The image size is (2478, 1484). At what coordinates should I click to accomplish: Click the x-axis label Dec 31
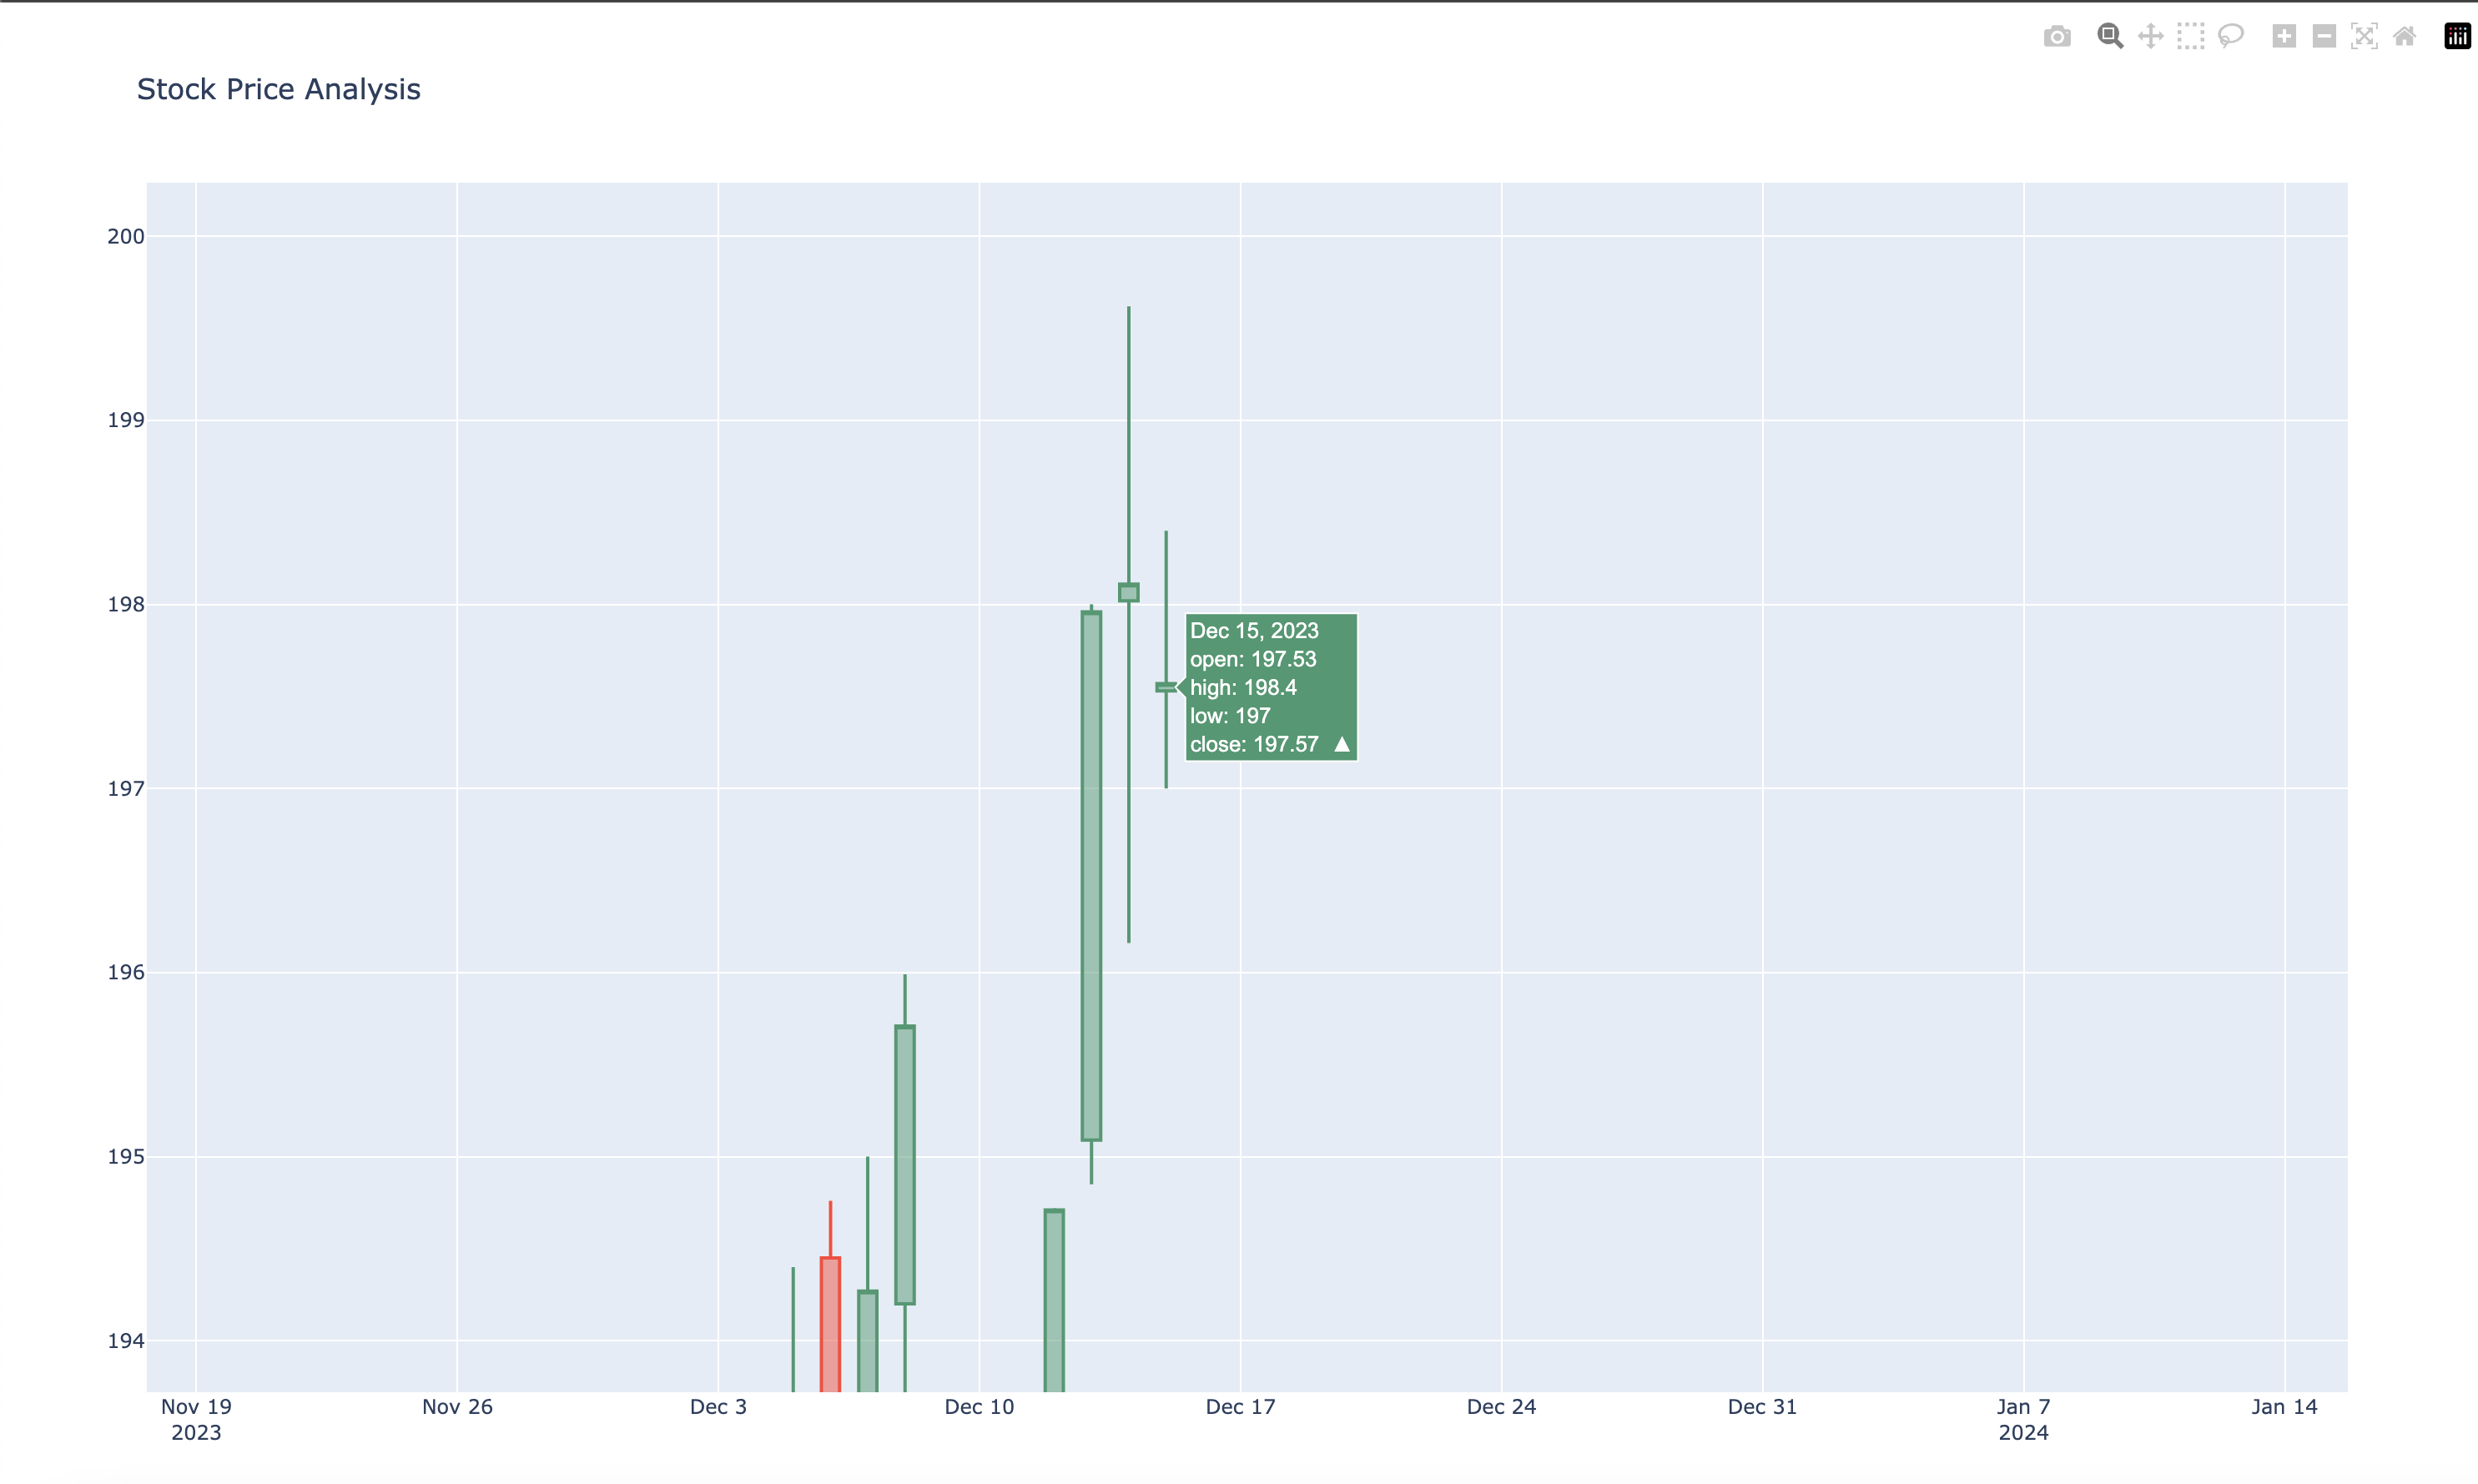coord(1762,1407)
